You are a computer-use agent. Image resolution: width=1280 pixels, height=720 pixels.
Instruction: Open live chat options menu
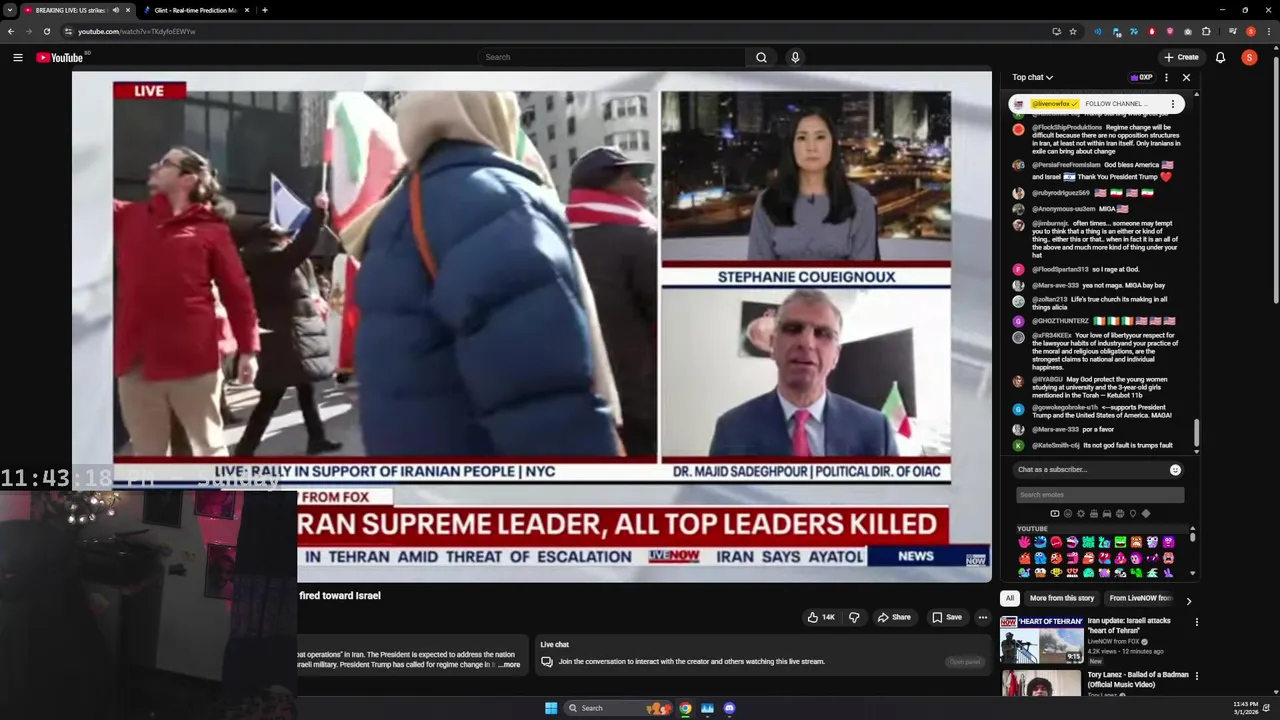coord(1166,77)
